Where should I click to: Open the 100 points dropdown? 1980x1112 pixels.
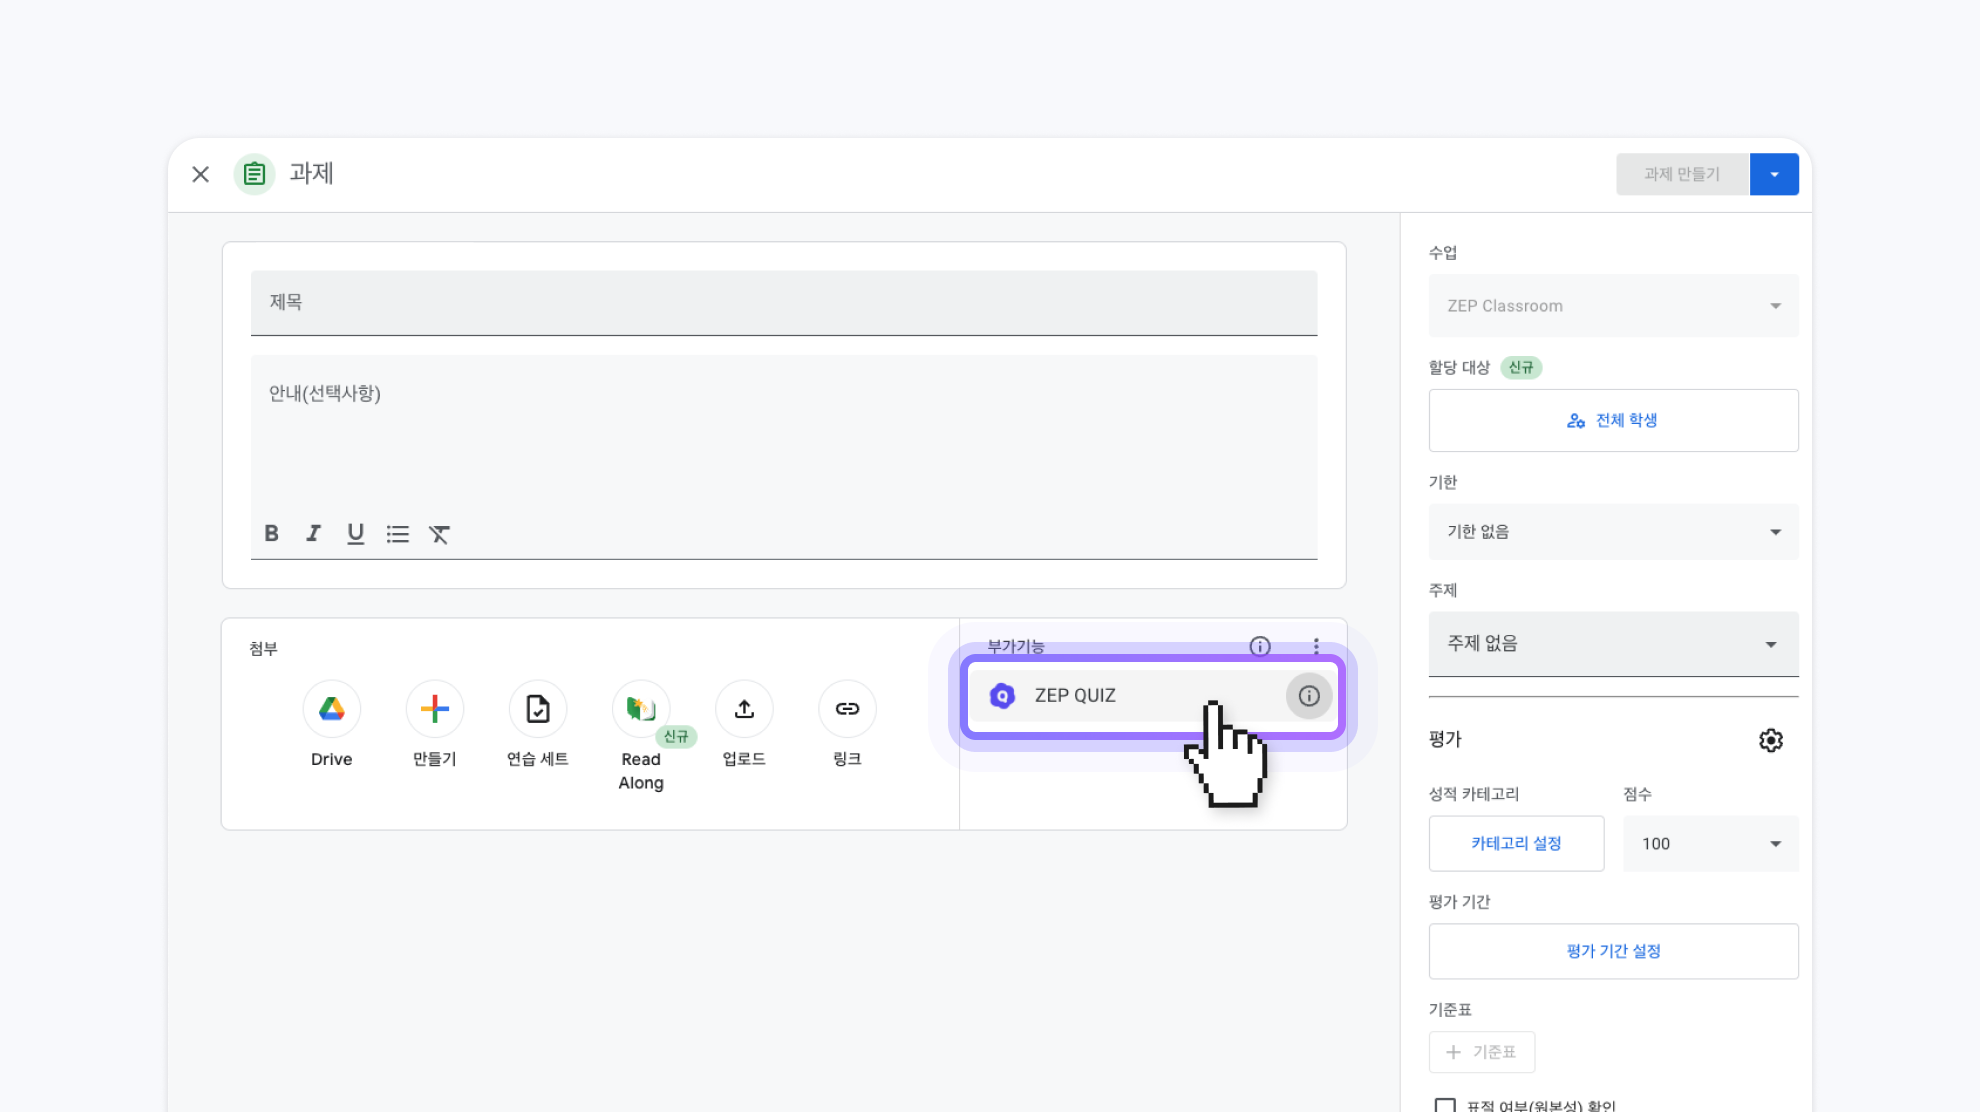(x=1710, y=844)
